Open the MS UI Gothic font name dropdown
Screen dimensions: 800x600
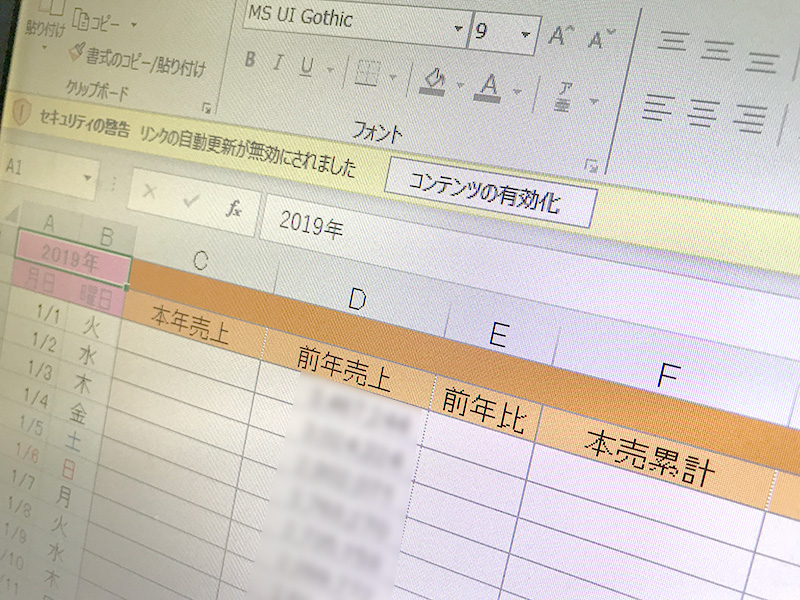(458, 29)
